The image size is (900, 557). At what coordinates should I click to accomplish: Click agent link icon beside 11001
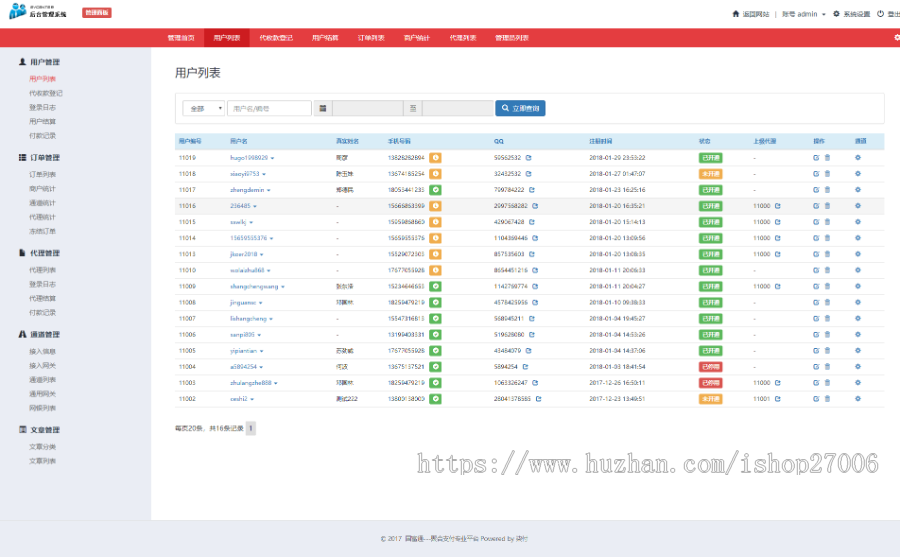[778, 399]
